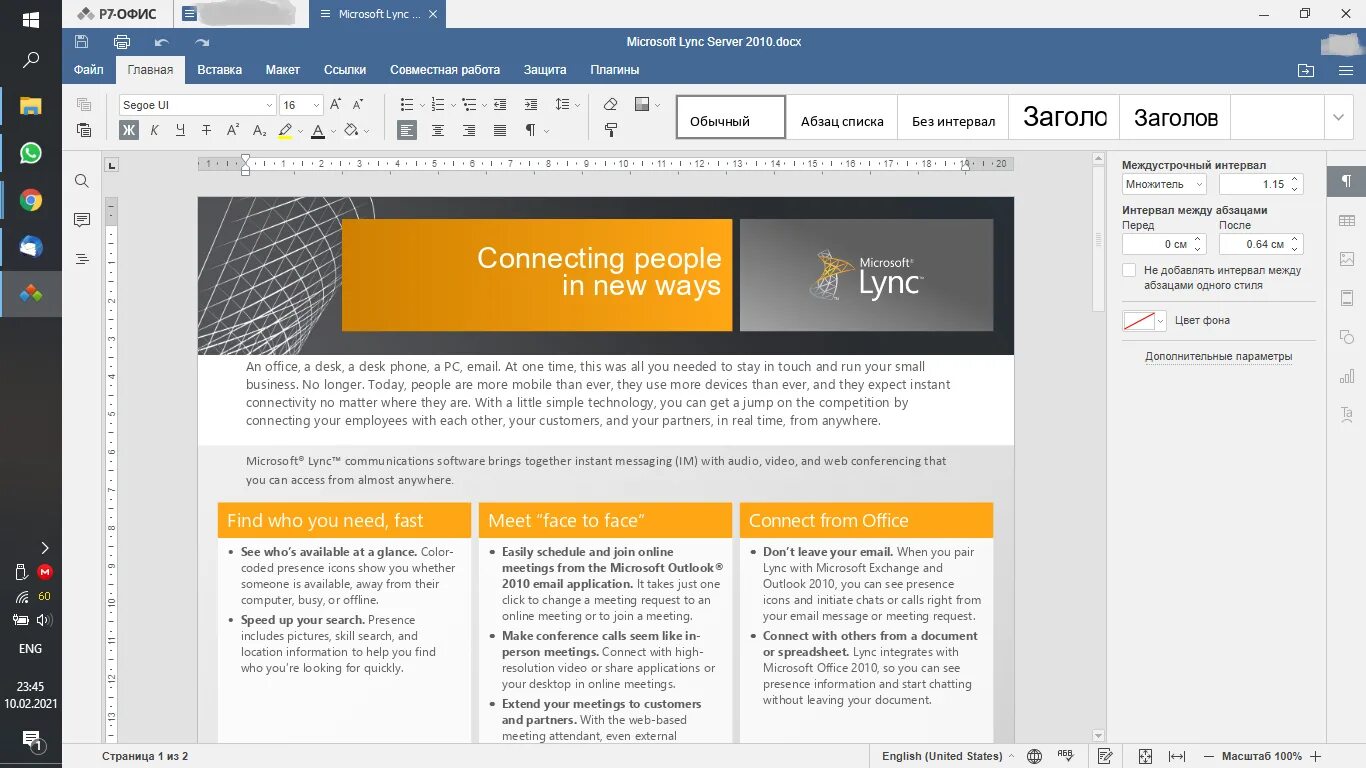Zoom in with the plus button
This screenshot has width=1366, height=768.
[x=1316, y=756]
